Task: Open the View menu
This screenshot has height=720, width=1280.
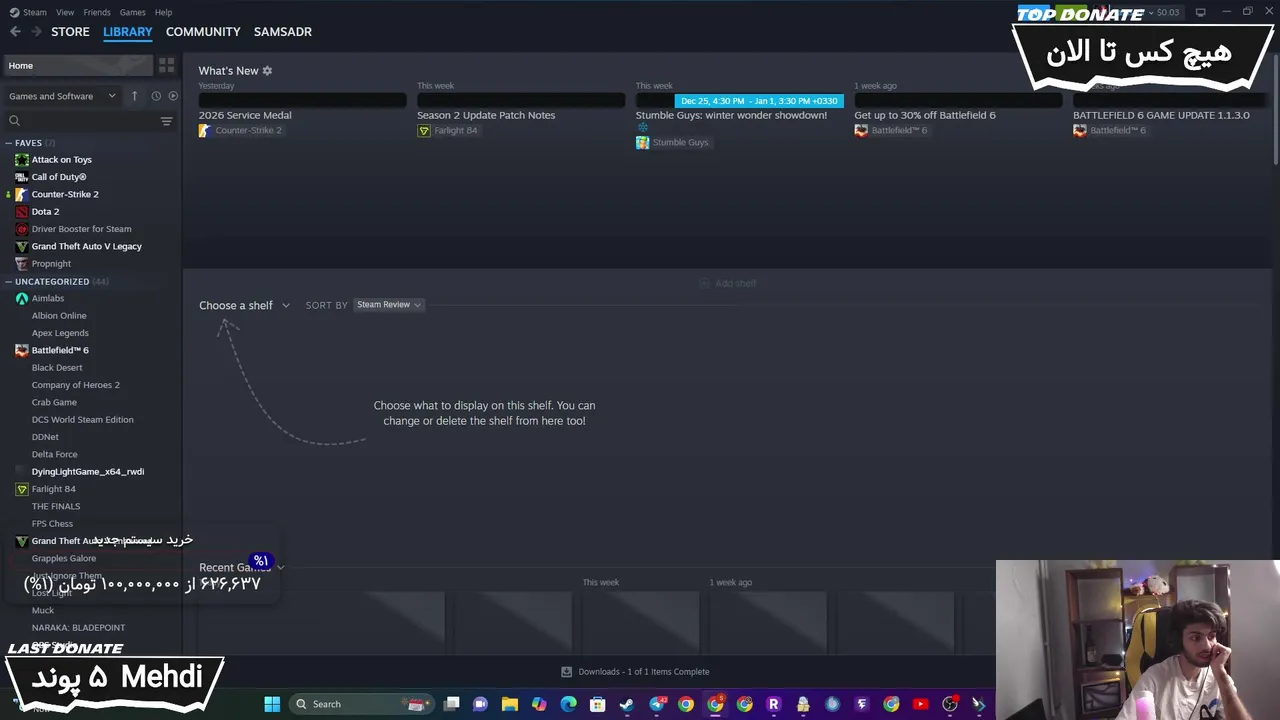Action: point(65,12)
